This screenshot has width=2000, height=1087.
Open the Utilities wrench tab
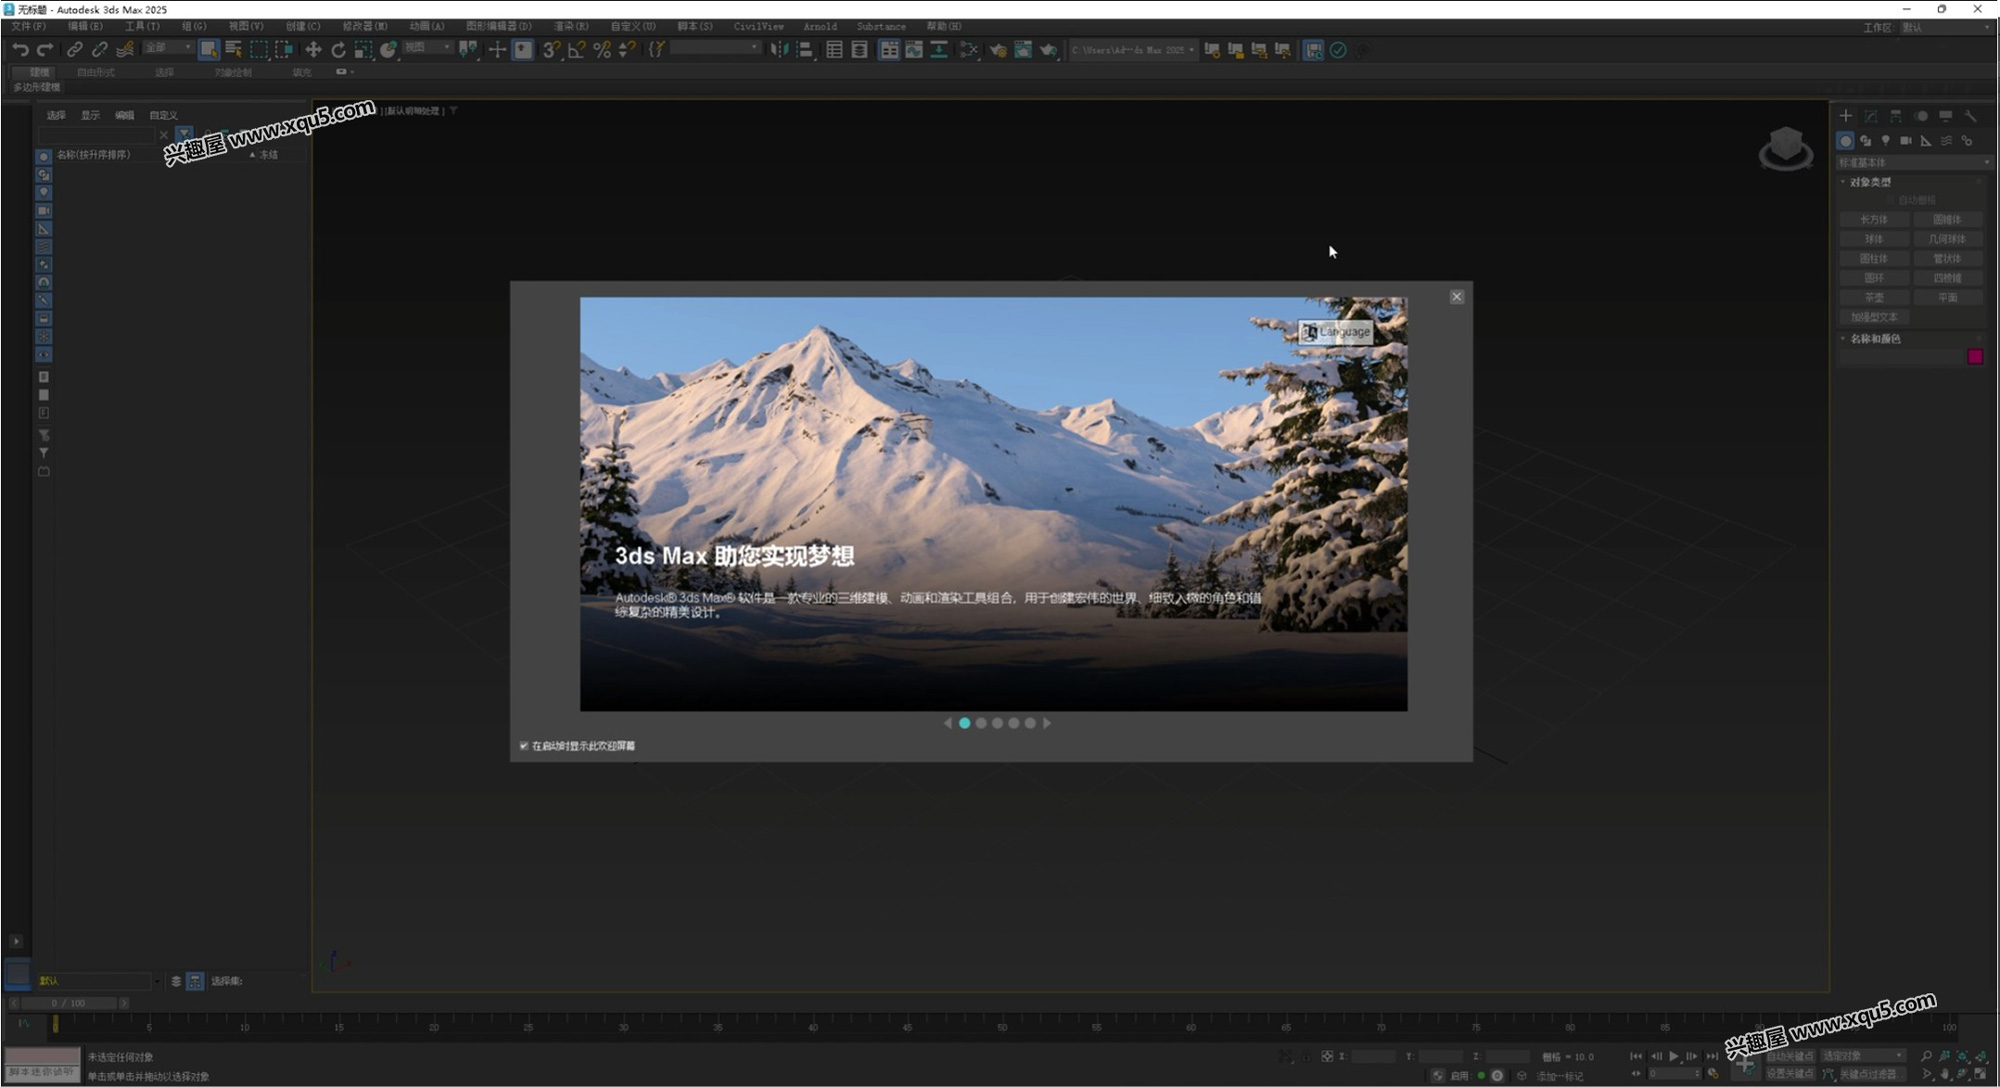click(x=1971, y=116)
